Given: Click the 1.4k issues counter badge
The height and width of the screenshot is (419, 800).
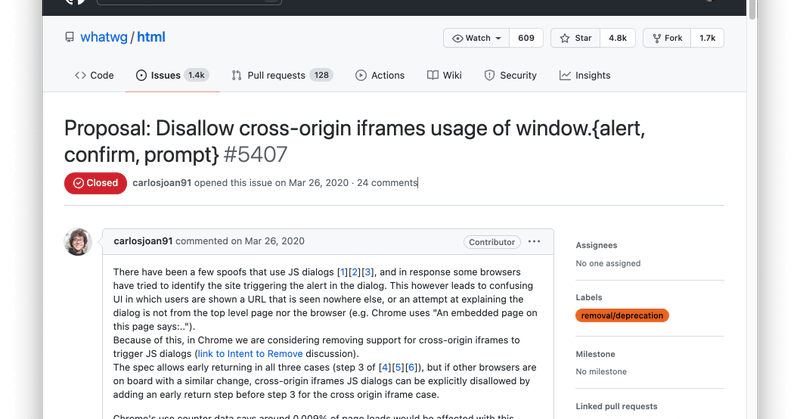Looking at the screenshot, I should 196,76.
